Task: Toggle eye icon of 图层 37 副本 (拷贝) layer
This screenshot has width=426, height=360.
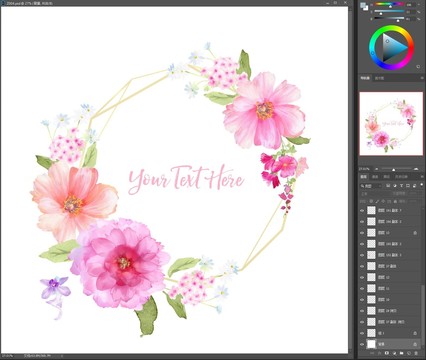Action: pos(362,322)
